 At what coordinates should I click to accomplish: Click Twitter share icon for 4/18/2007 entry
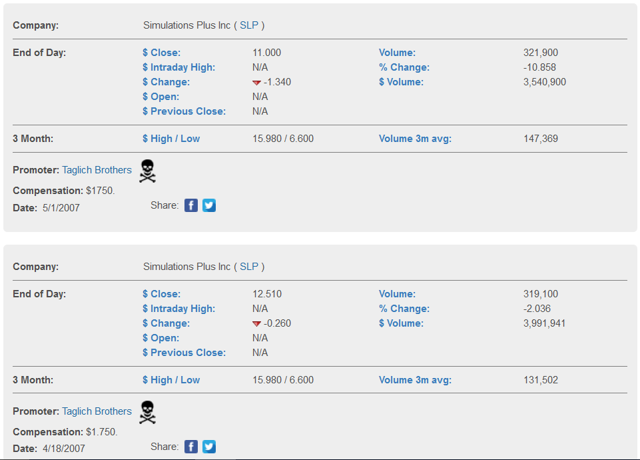click(209, 447)
